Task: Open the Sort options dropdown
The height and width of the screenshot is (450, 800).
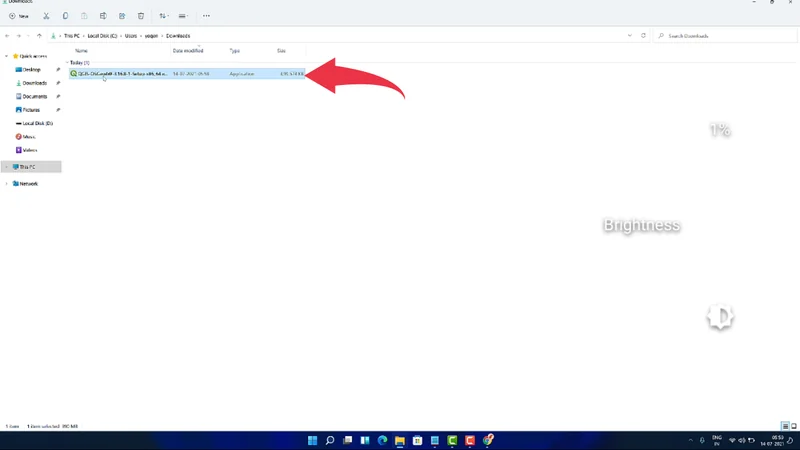Action: pos(164,16)
